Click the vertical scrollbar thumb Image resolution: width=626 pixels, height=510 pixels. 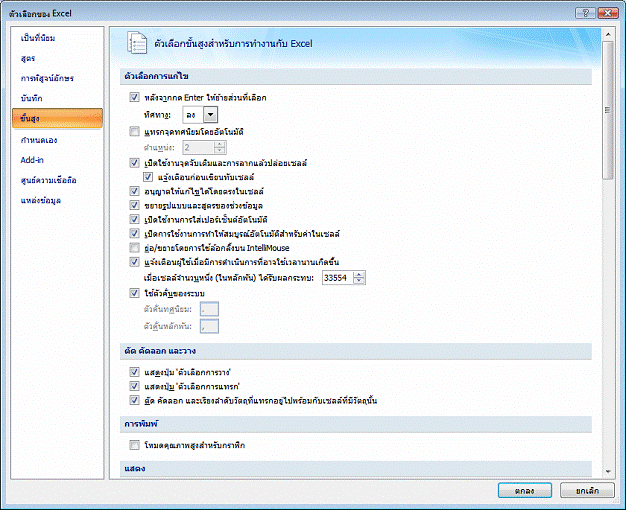(608, 110)
